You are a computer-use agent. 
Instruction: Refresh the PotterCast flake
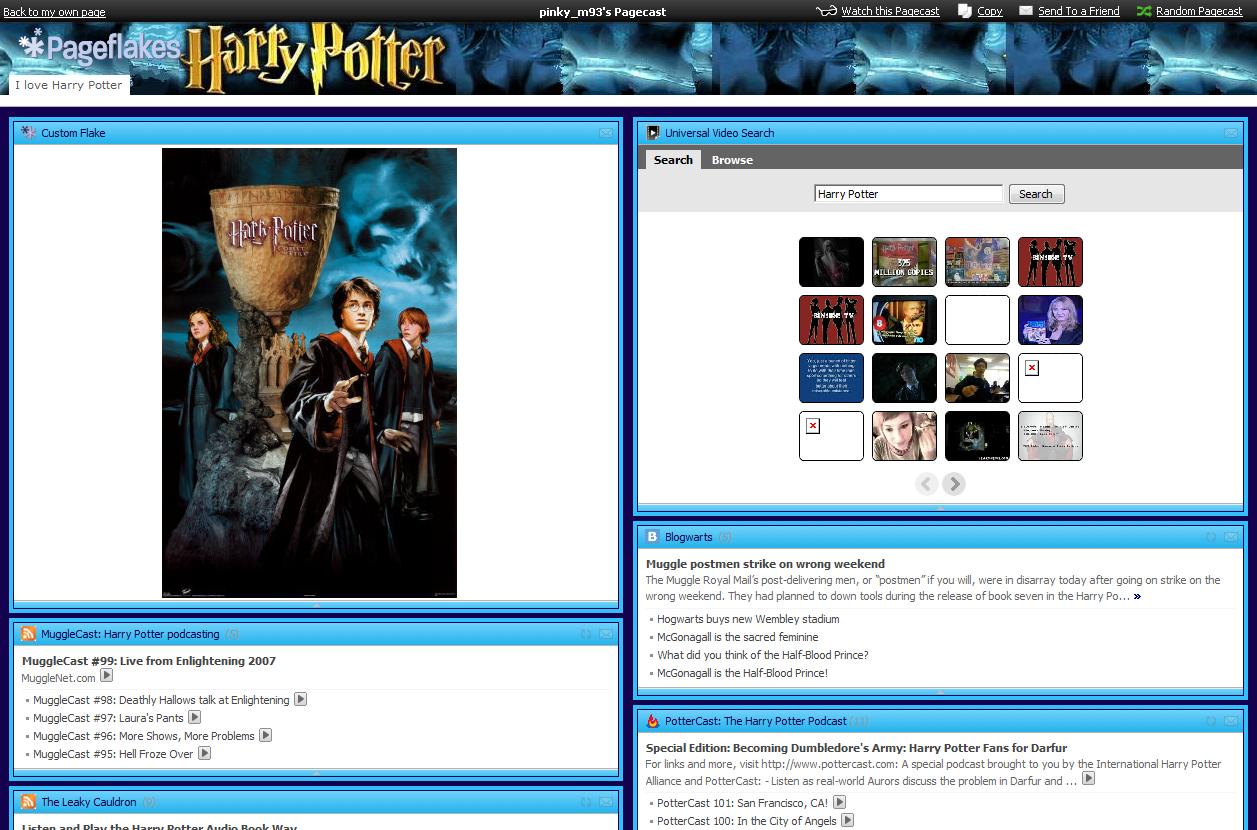[x=1211, y=721]
